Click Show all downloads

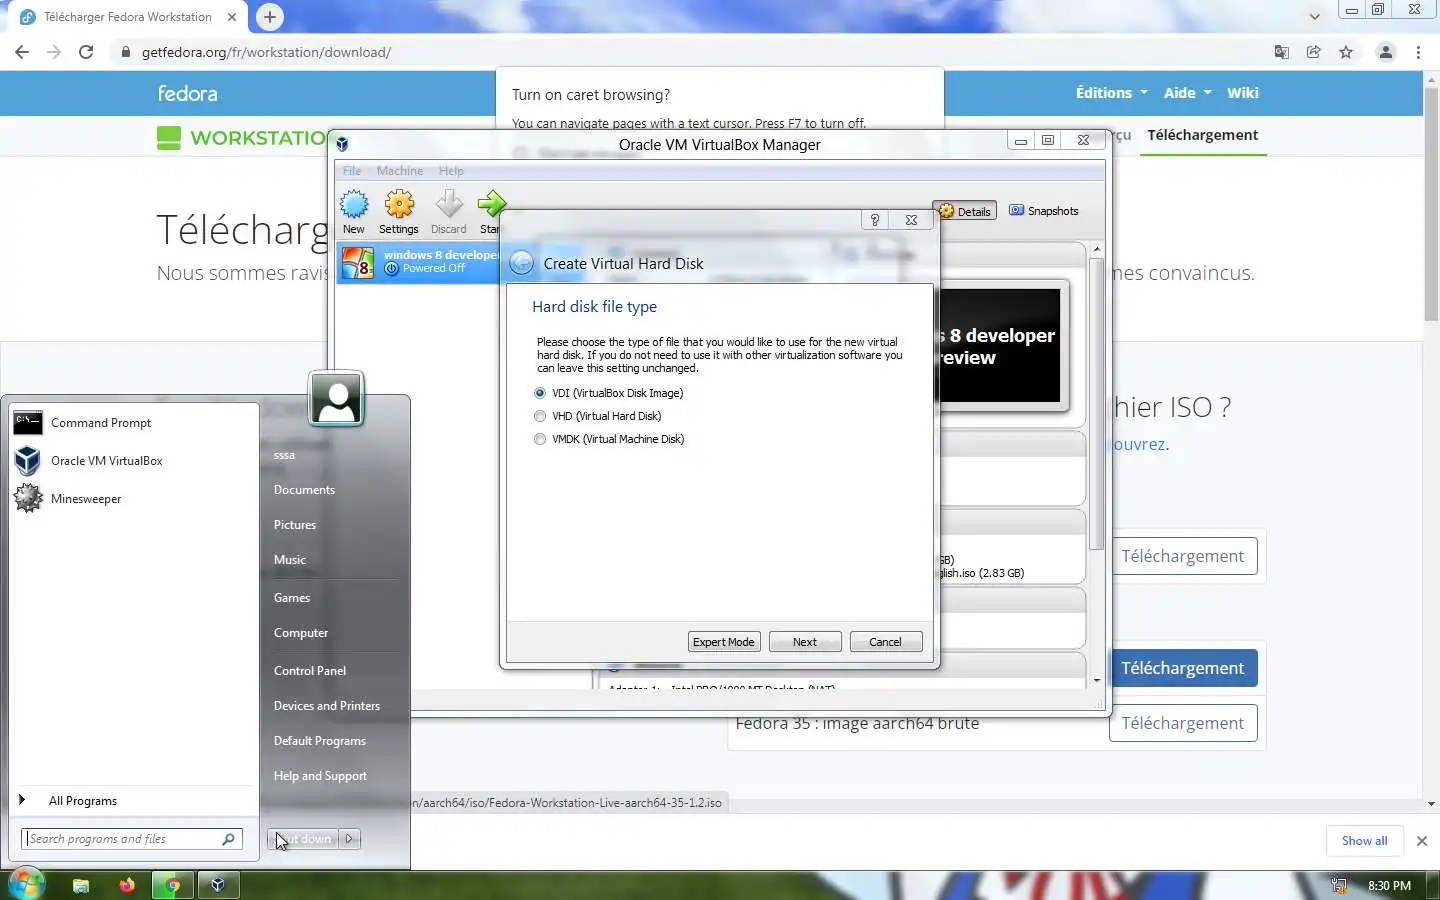(x=1364, y=841)
